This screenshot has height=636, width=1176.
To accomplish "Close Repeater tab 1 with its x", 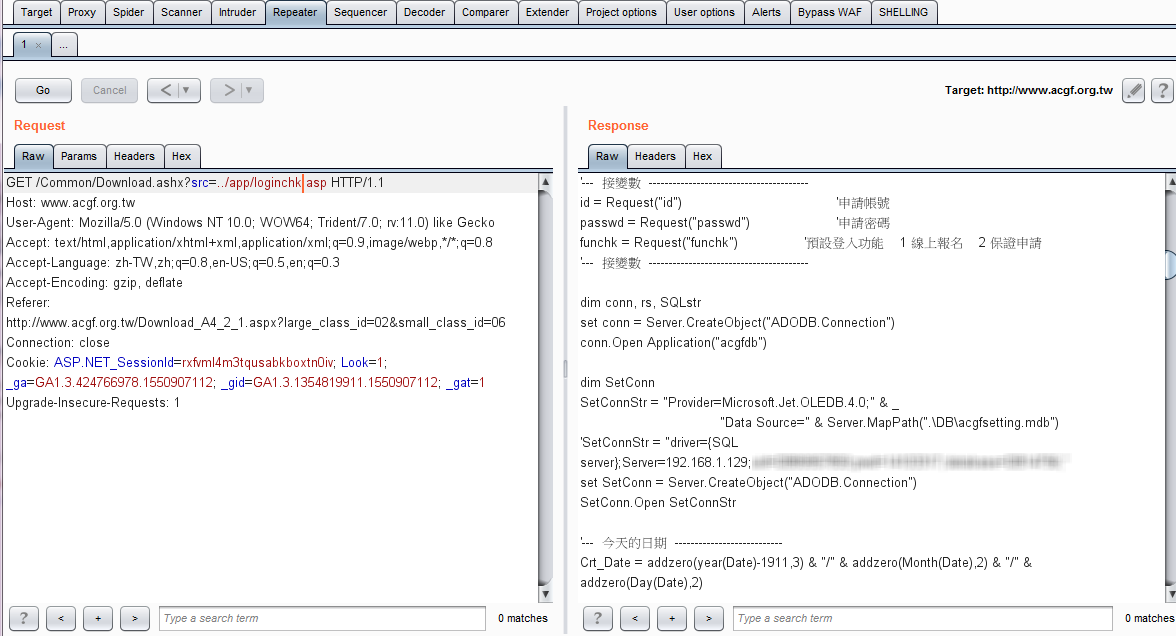I will [x=39, y=45].
